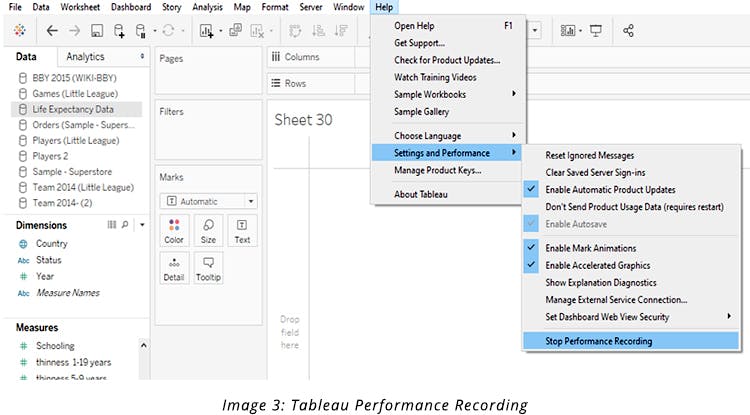750x415 pixels.
Task: Select Life Expectancy Data source
Action: [77, 109]
